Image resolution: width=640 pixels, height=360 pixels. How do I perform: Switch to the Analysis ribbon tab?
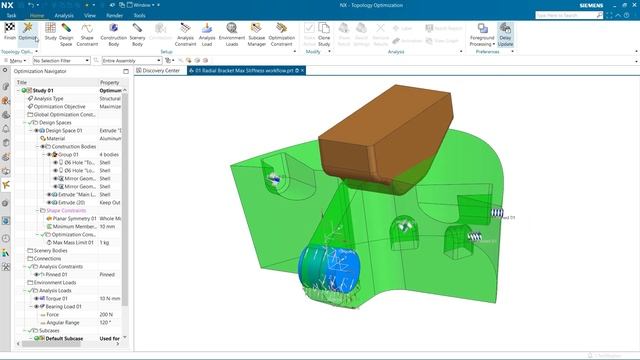click(64, 16)
